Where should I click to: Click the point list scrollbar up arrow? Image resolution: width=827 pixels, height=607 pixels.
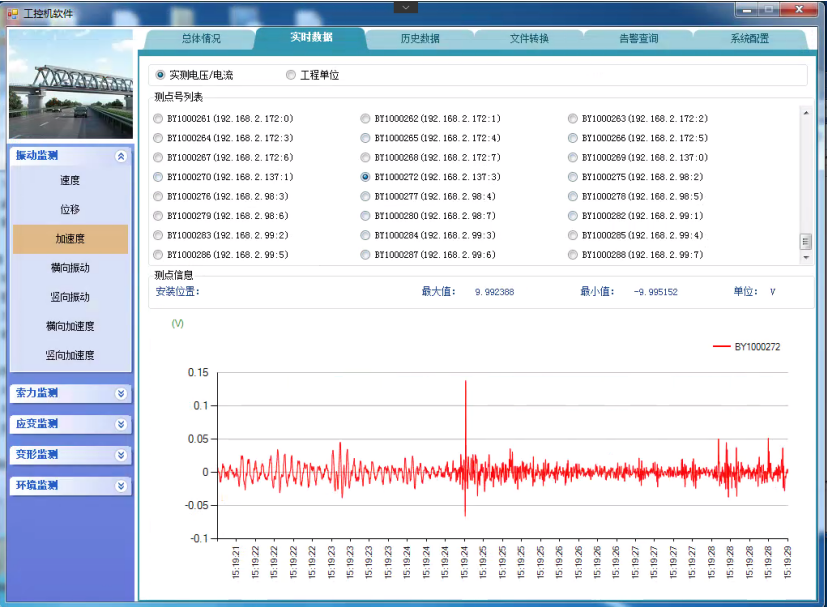coord(806,112)
